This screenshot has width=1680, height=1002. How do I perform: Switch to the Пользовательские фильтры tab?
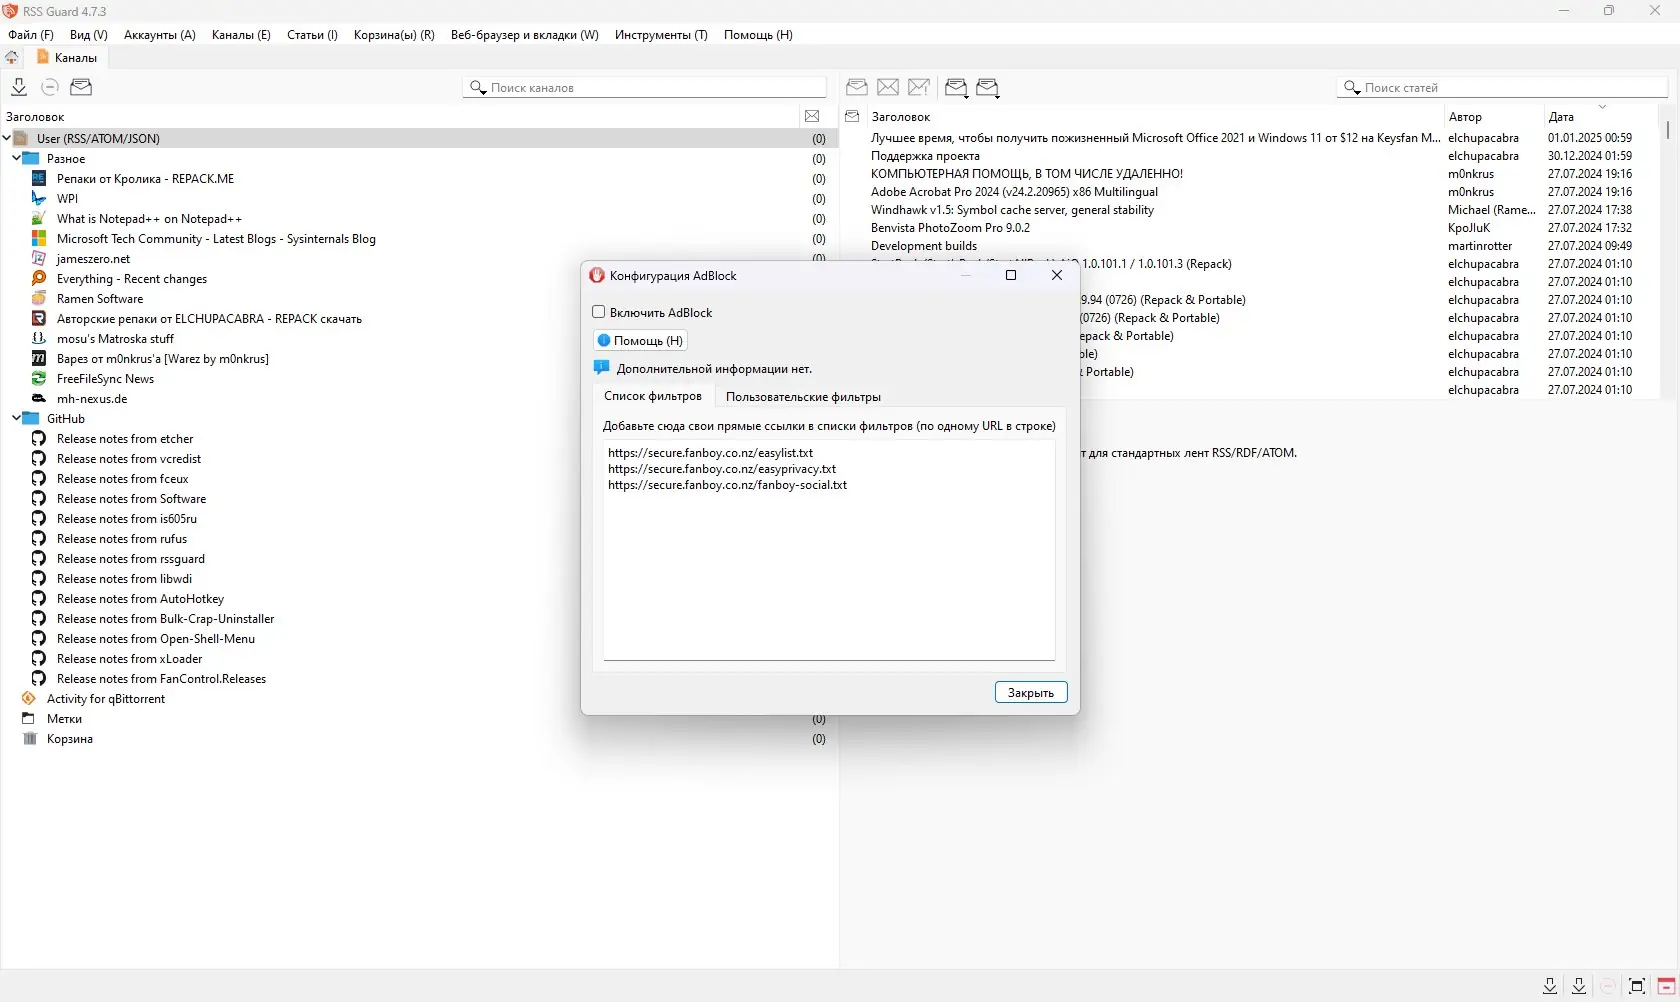[x=803, y=397]
